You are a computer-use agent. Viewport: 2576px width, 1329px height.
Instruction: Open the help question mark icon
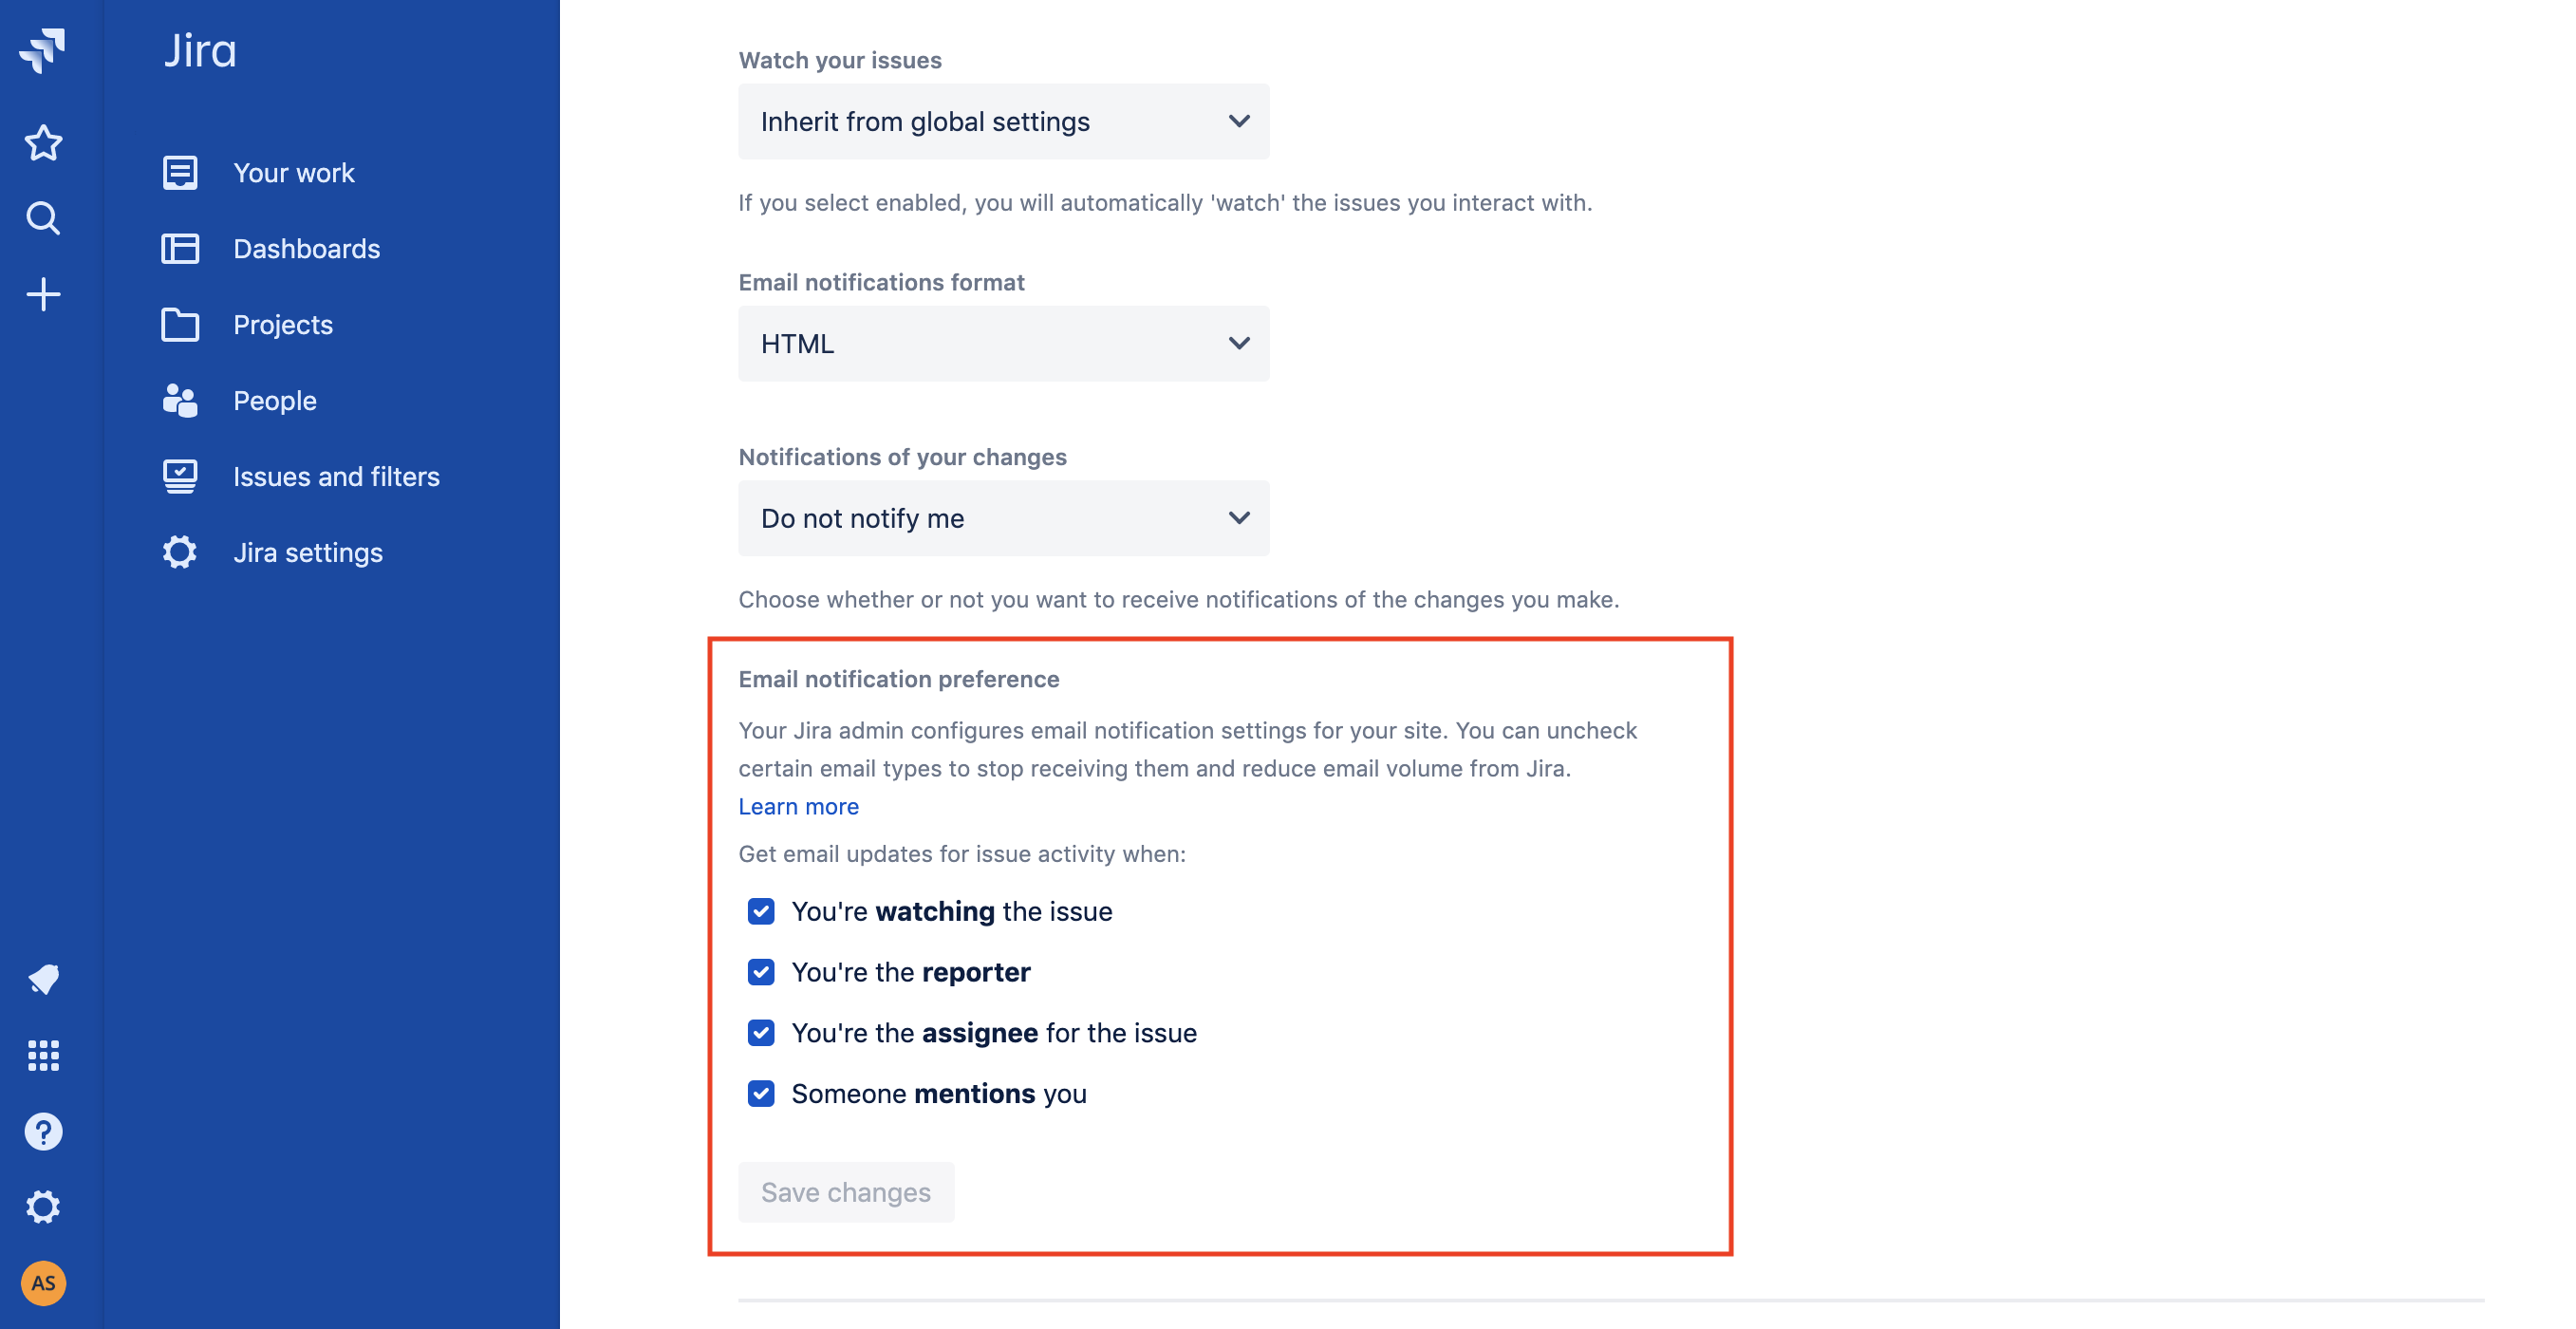(43, 1131)
